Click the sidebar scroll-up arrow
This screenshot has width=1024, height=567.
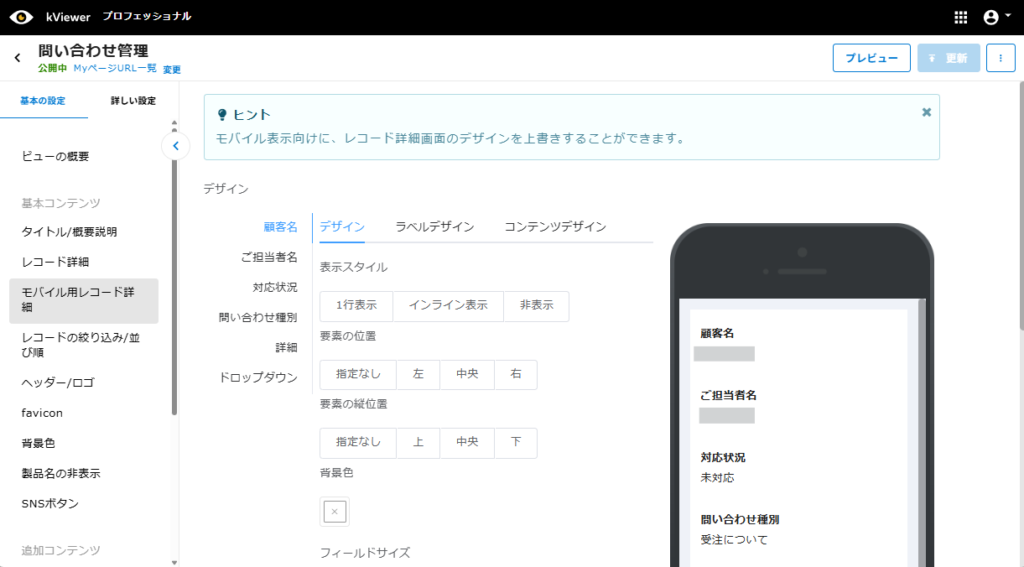click(x=174, y=123)
